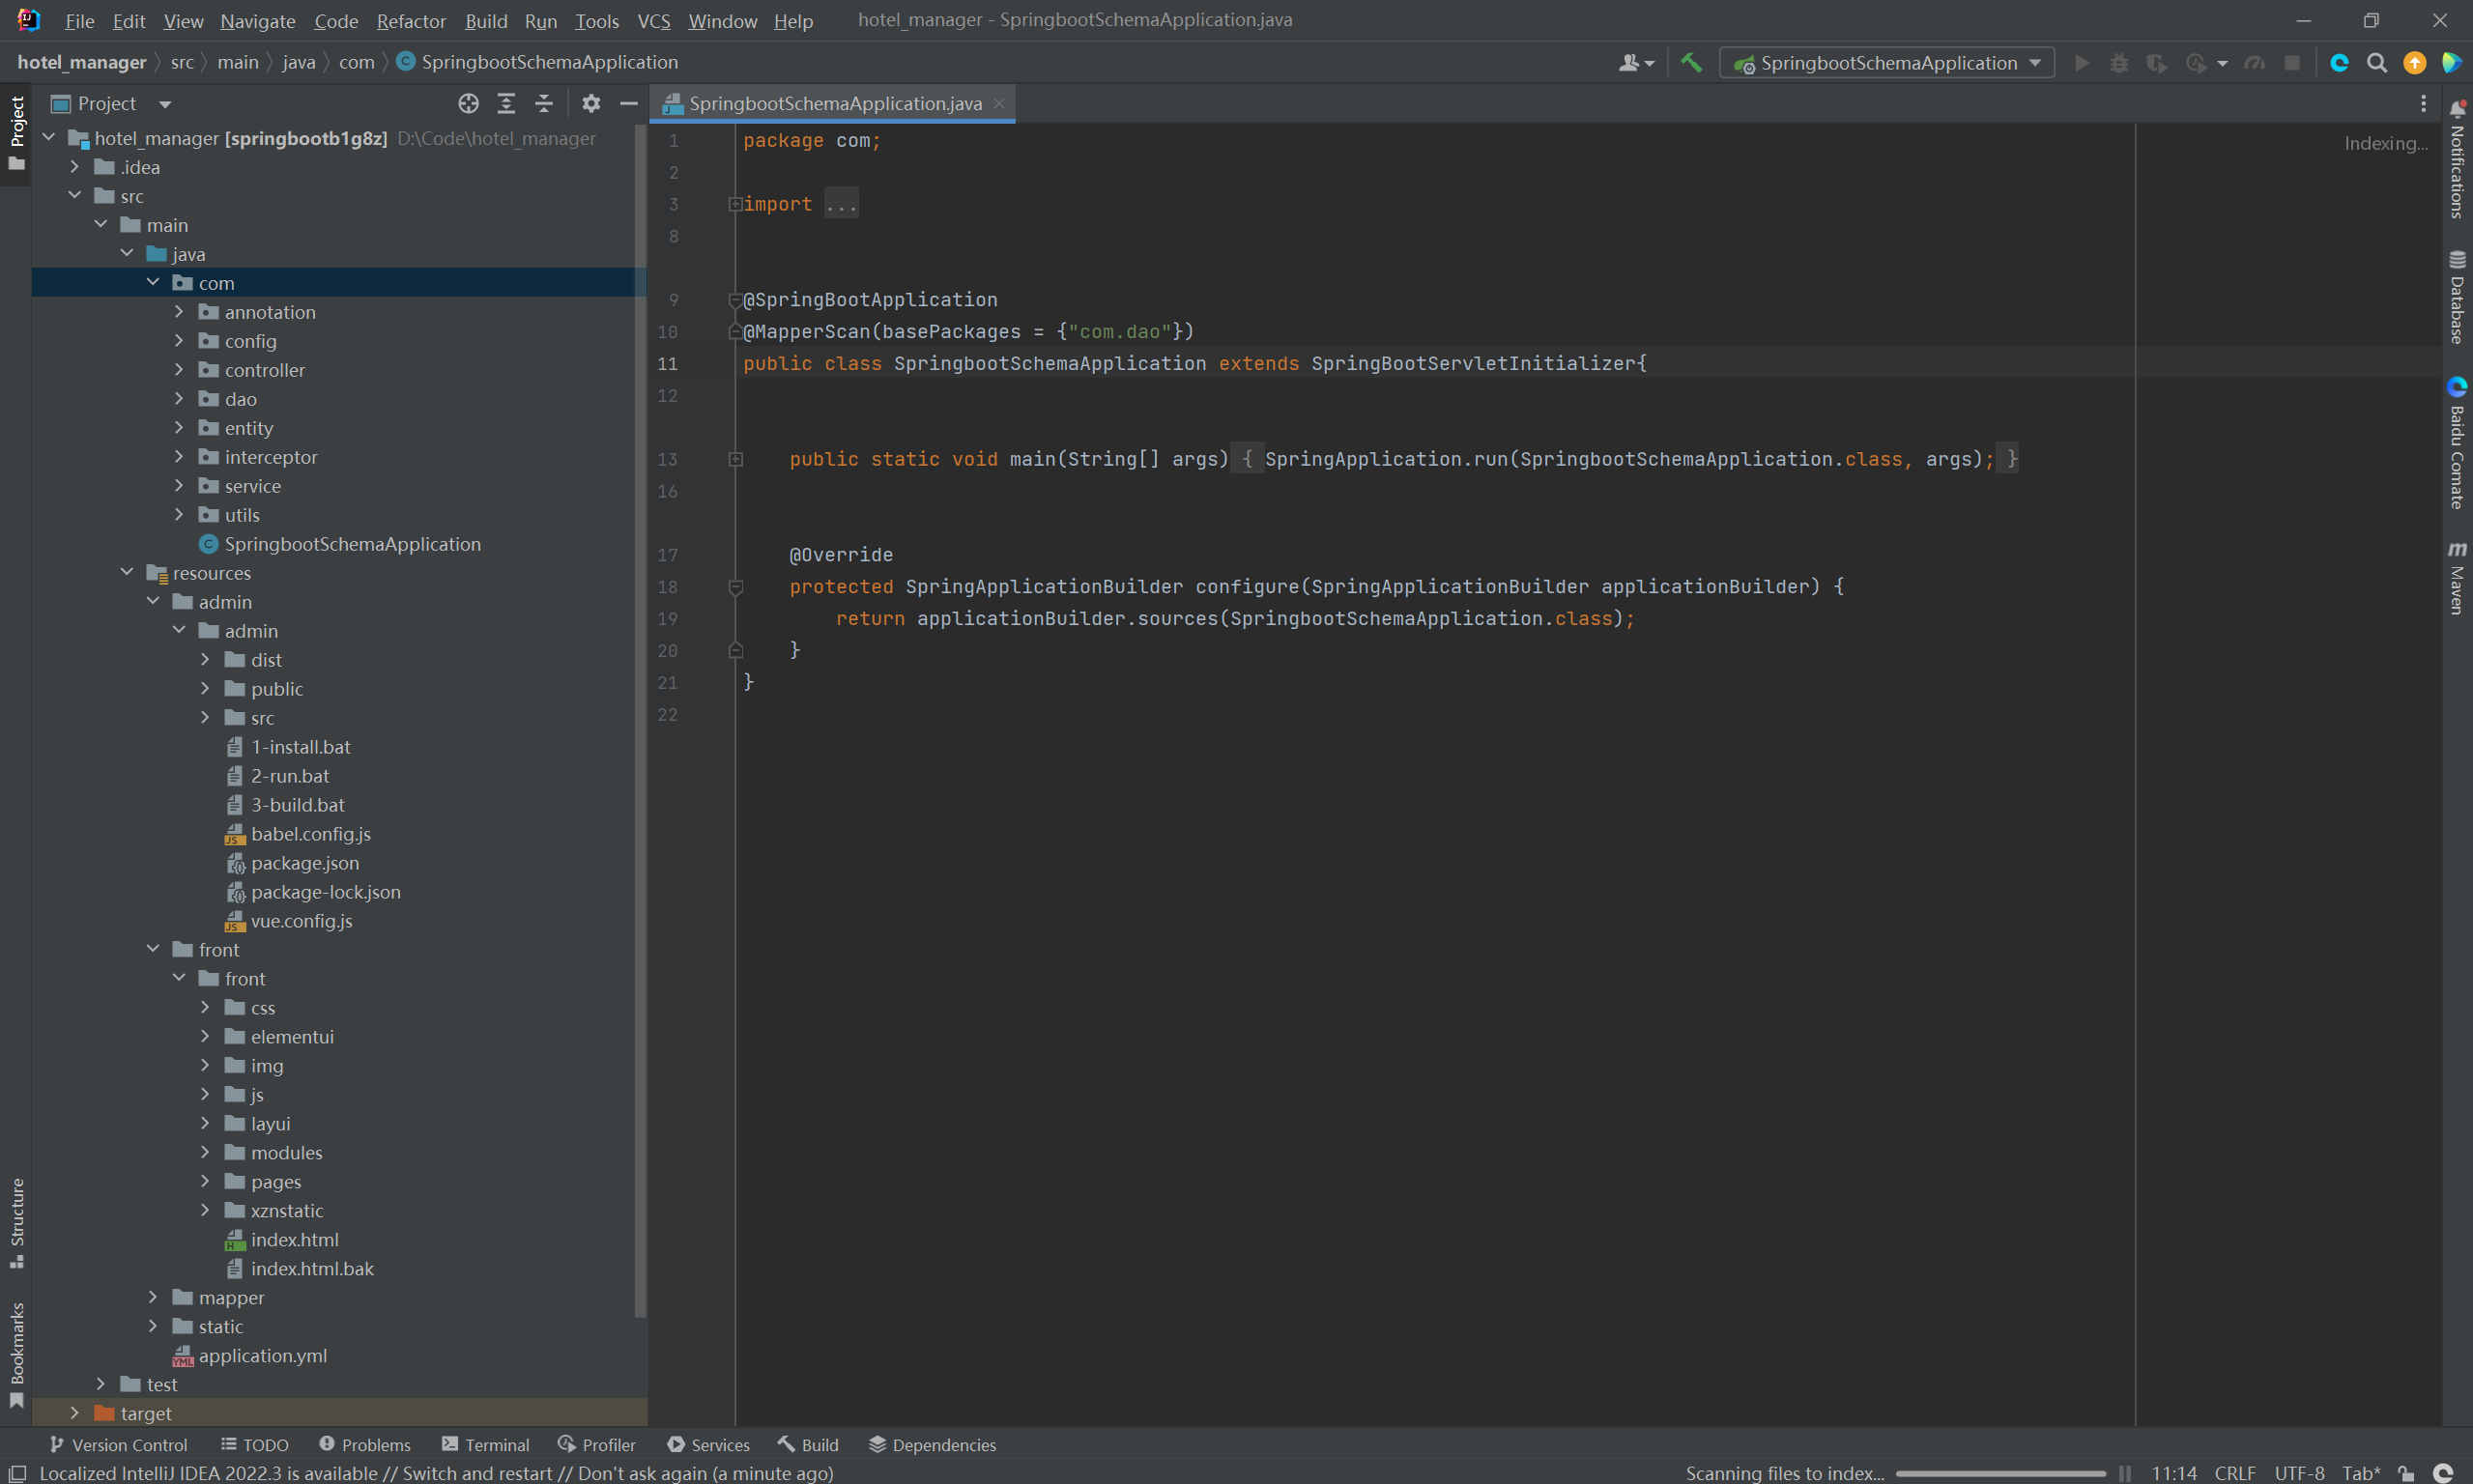
Task: Toggle the fold marker on main method line
Action: coord(735,459)
